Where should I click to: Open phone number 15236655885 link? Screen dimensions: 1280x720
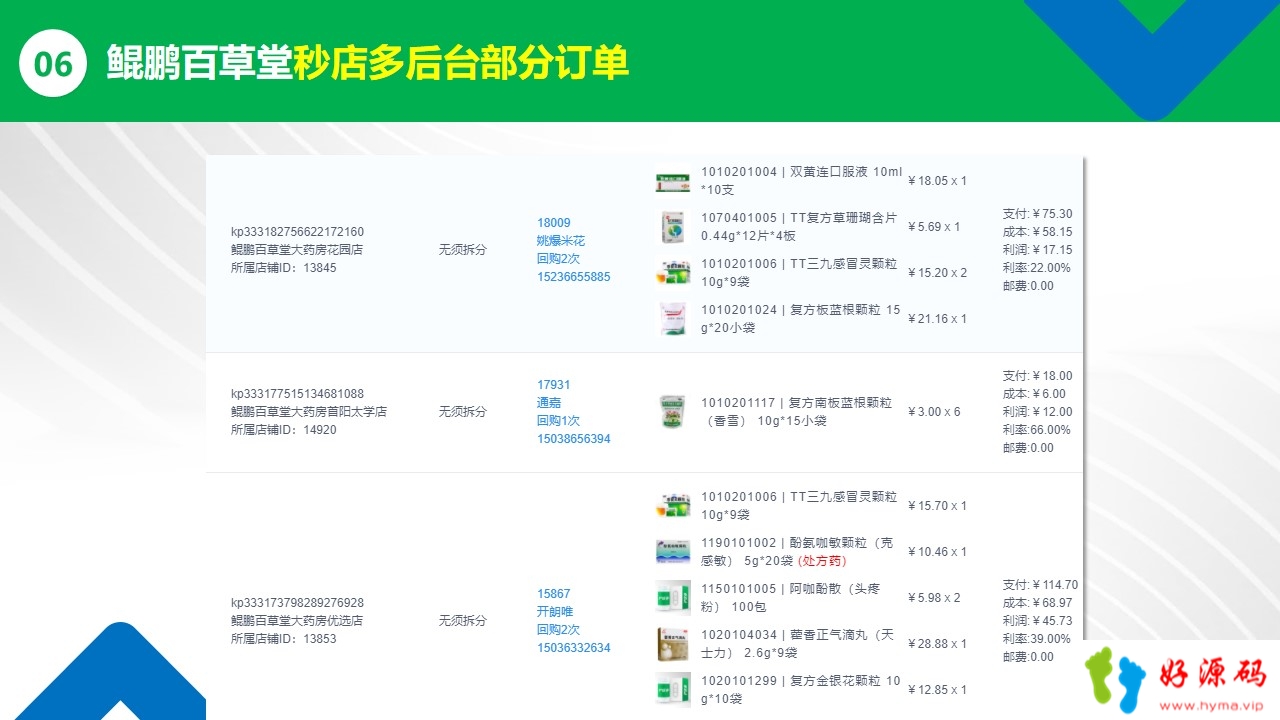(573, 277)
